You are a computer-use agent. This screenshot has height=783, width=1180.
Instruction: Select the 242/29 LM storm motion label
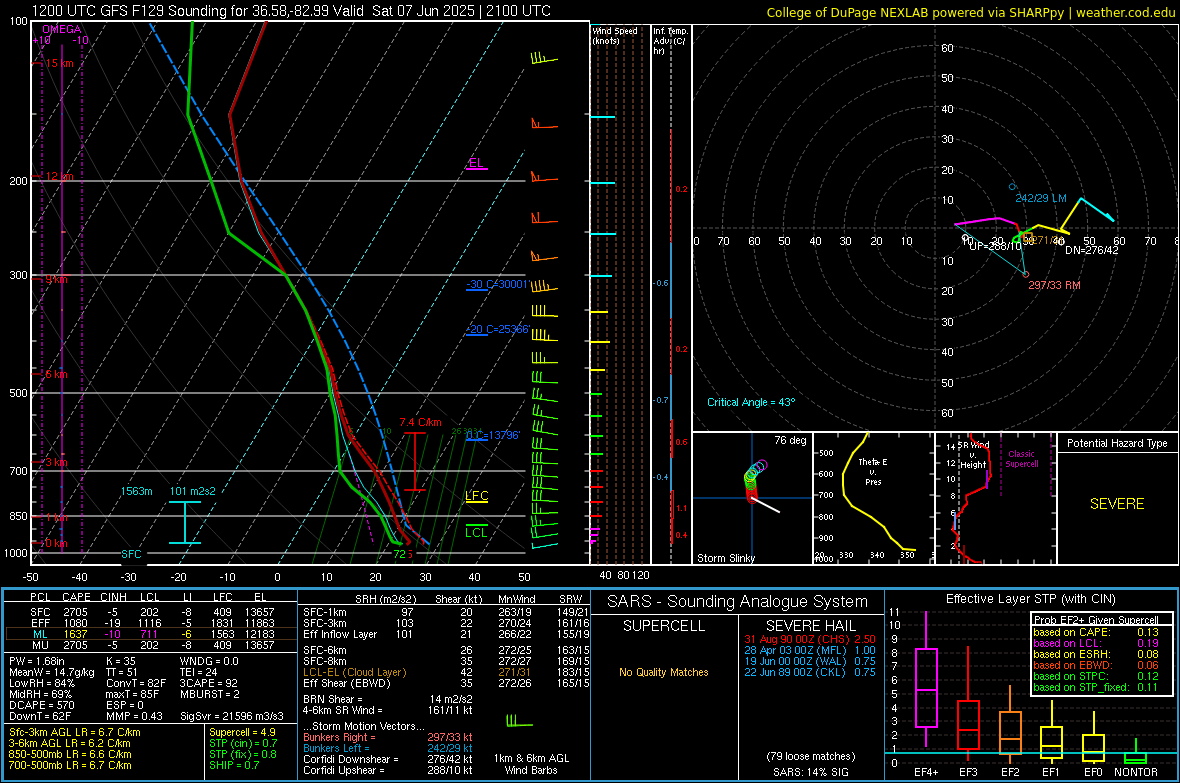pyautogui.click(x=1041, y=198)
